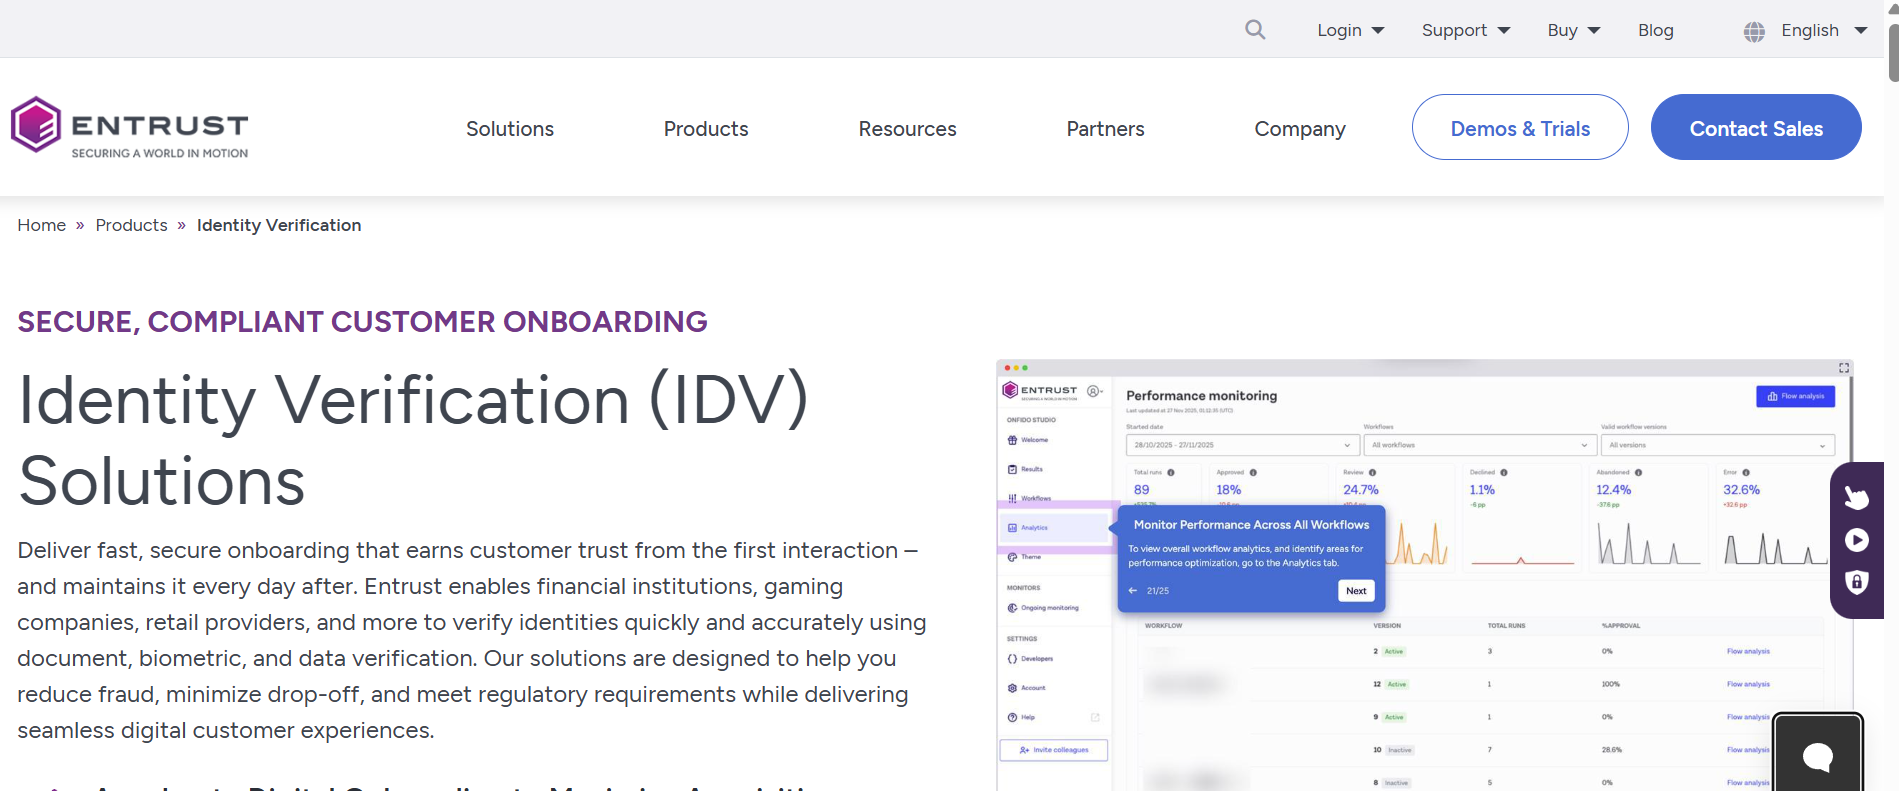Image resolution: width=1899 pixels, height=791 pixels.
Task: Click Next in the tour tooltip
Action: (1356, 591)
